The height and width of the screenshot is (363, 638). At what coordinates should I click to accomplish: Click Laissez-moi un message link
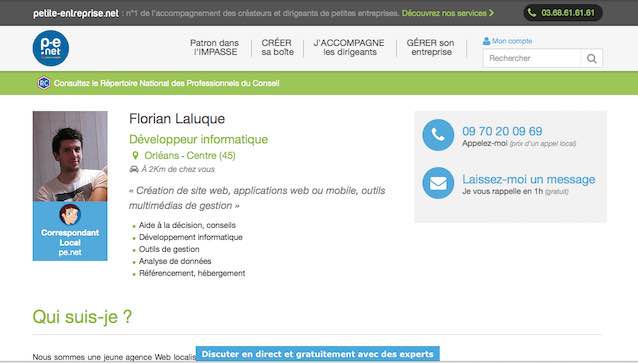[x=529, y=179]
